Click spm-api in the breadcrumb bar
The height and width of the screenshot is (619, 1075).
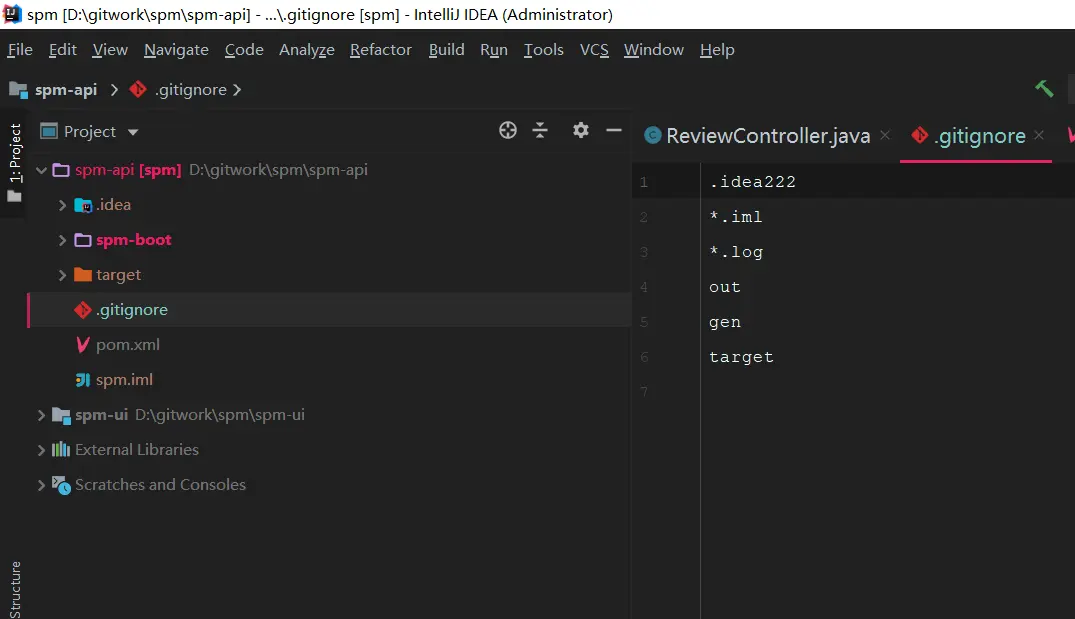[66, 90]
